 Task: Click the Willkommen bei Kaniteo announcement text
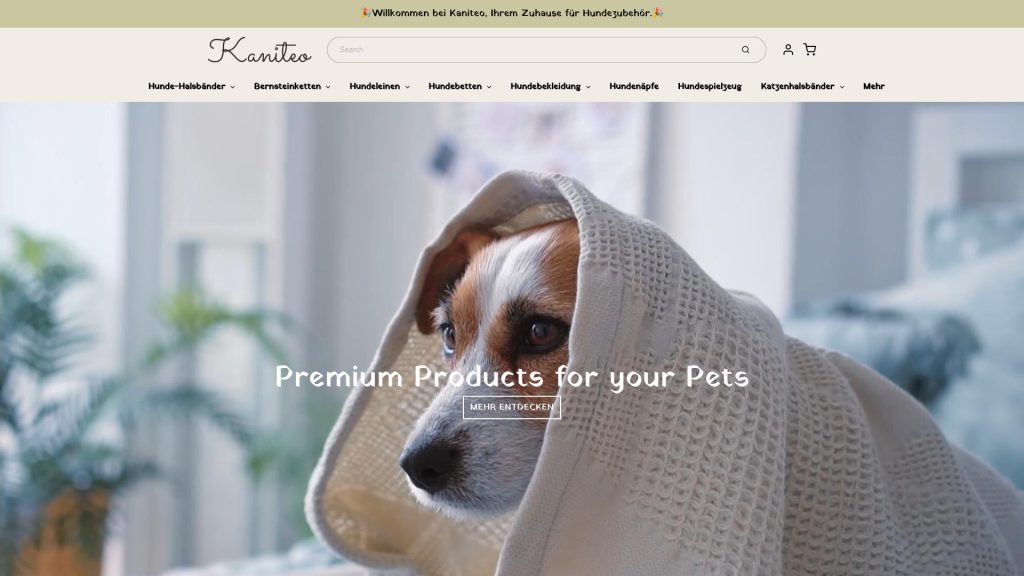coord(512,13)
